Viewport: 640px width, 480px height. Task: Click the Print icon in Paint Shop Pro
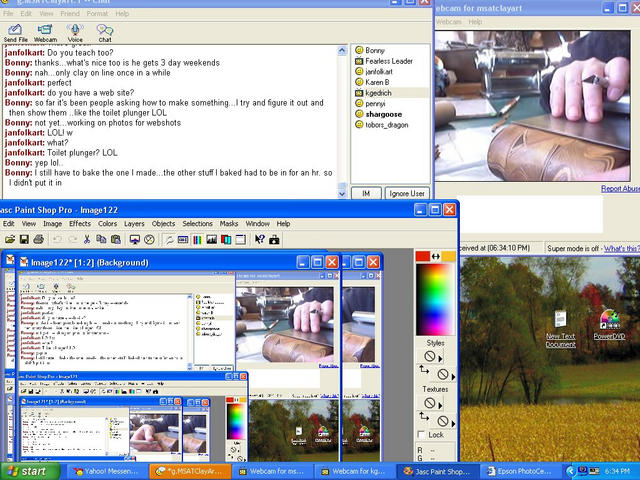point(38,239)
